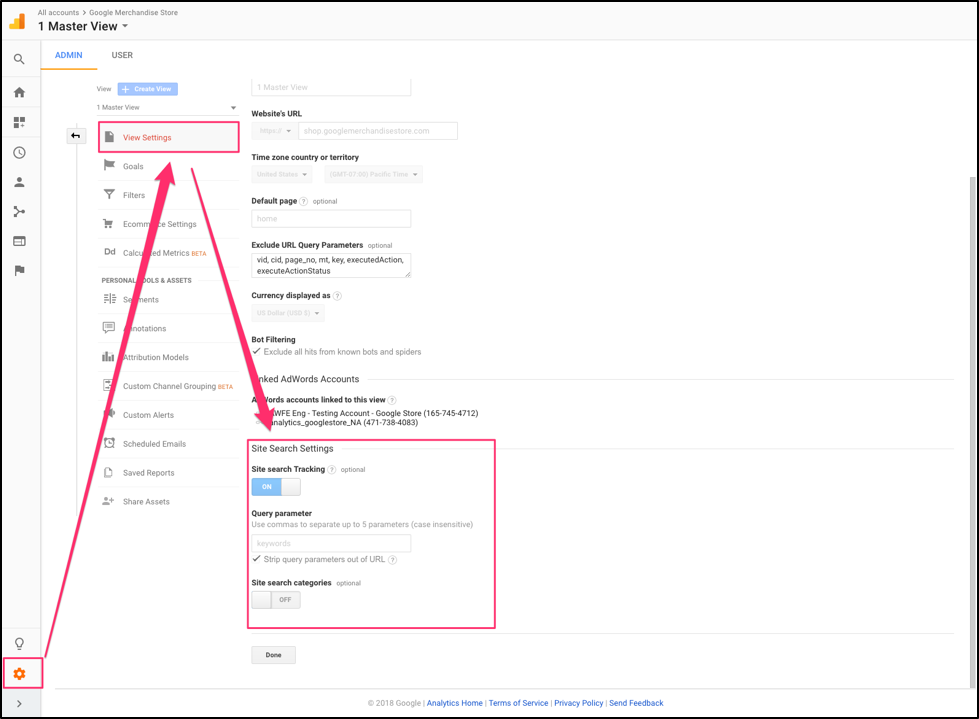Select Custom Channel Grouping menu item
979x719 pixels.
pos(169,386)
